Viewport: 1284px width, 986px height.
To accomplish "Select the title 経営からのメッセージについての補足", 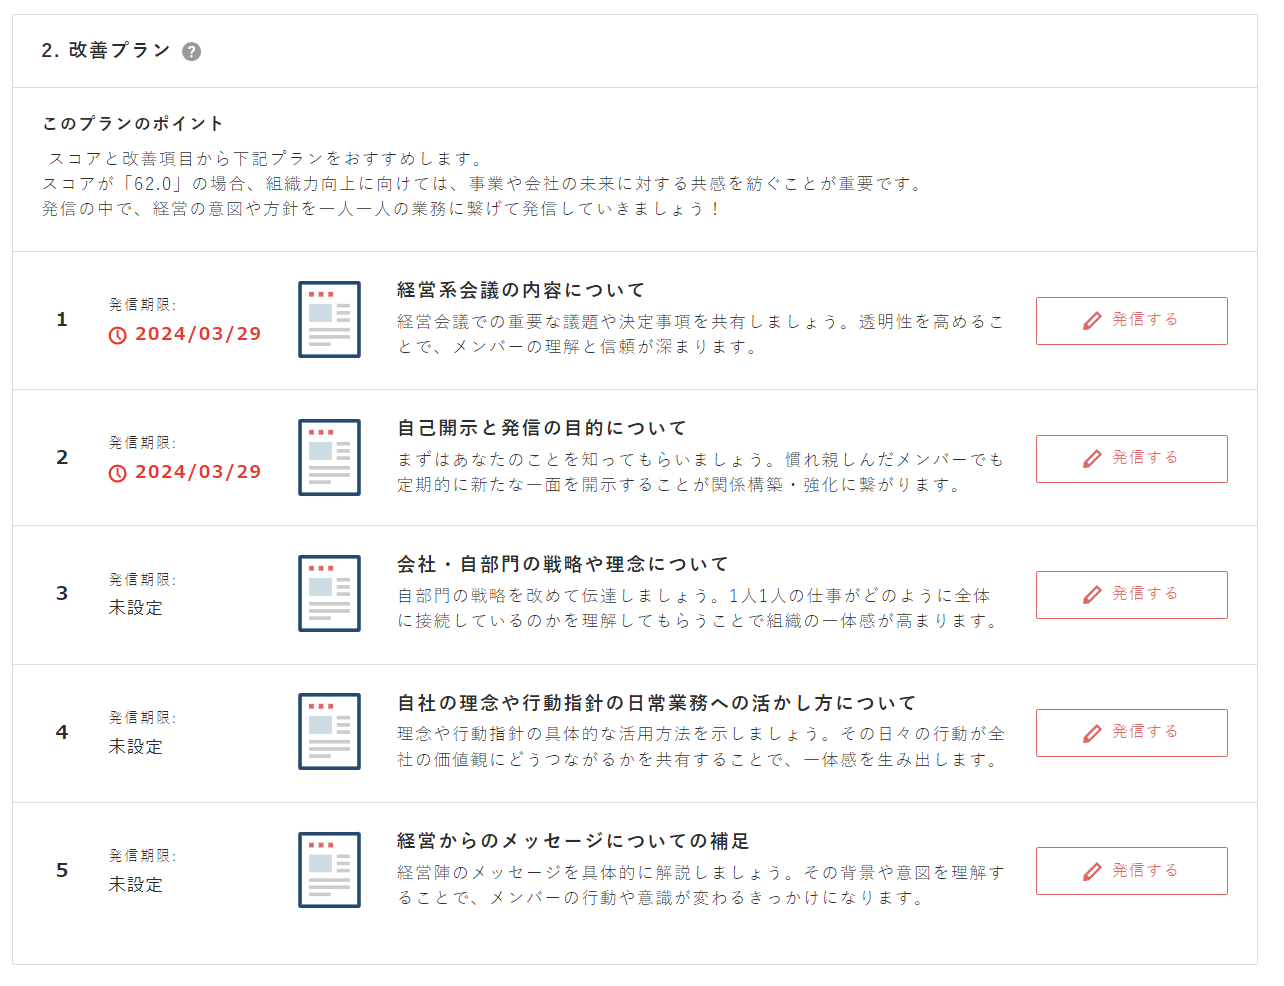I will tap(573, 841).
